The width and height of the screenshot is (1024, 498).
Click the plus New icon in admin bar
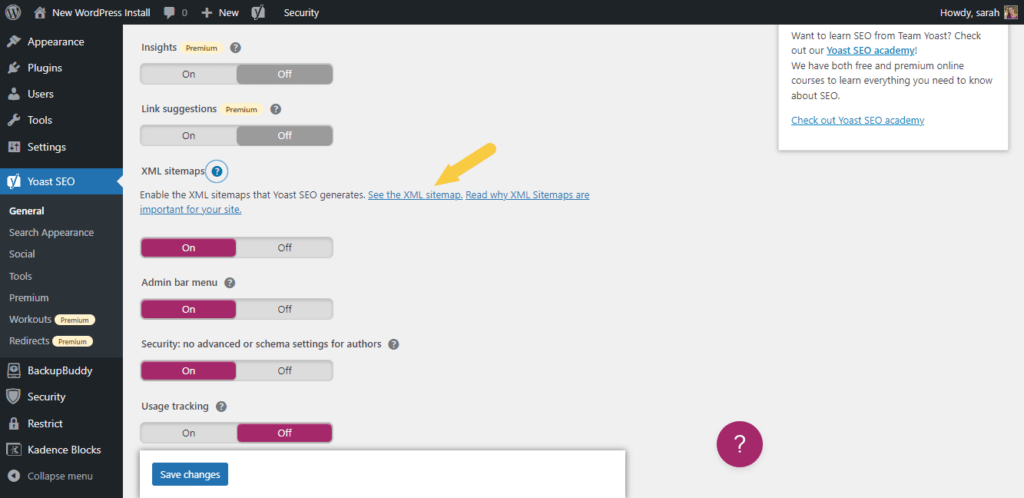click(207, 12)
